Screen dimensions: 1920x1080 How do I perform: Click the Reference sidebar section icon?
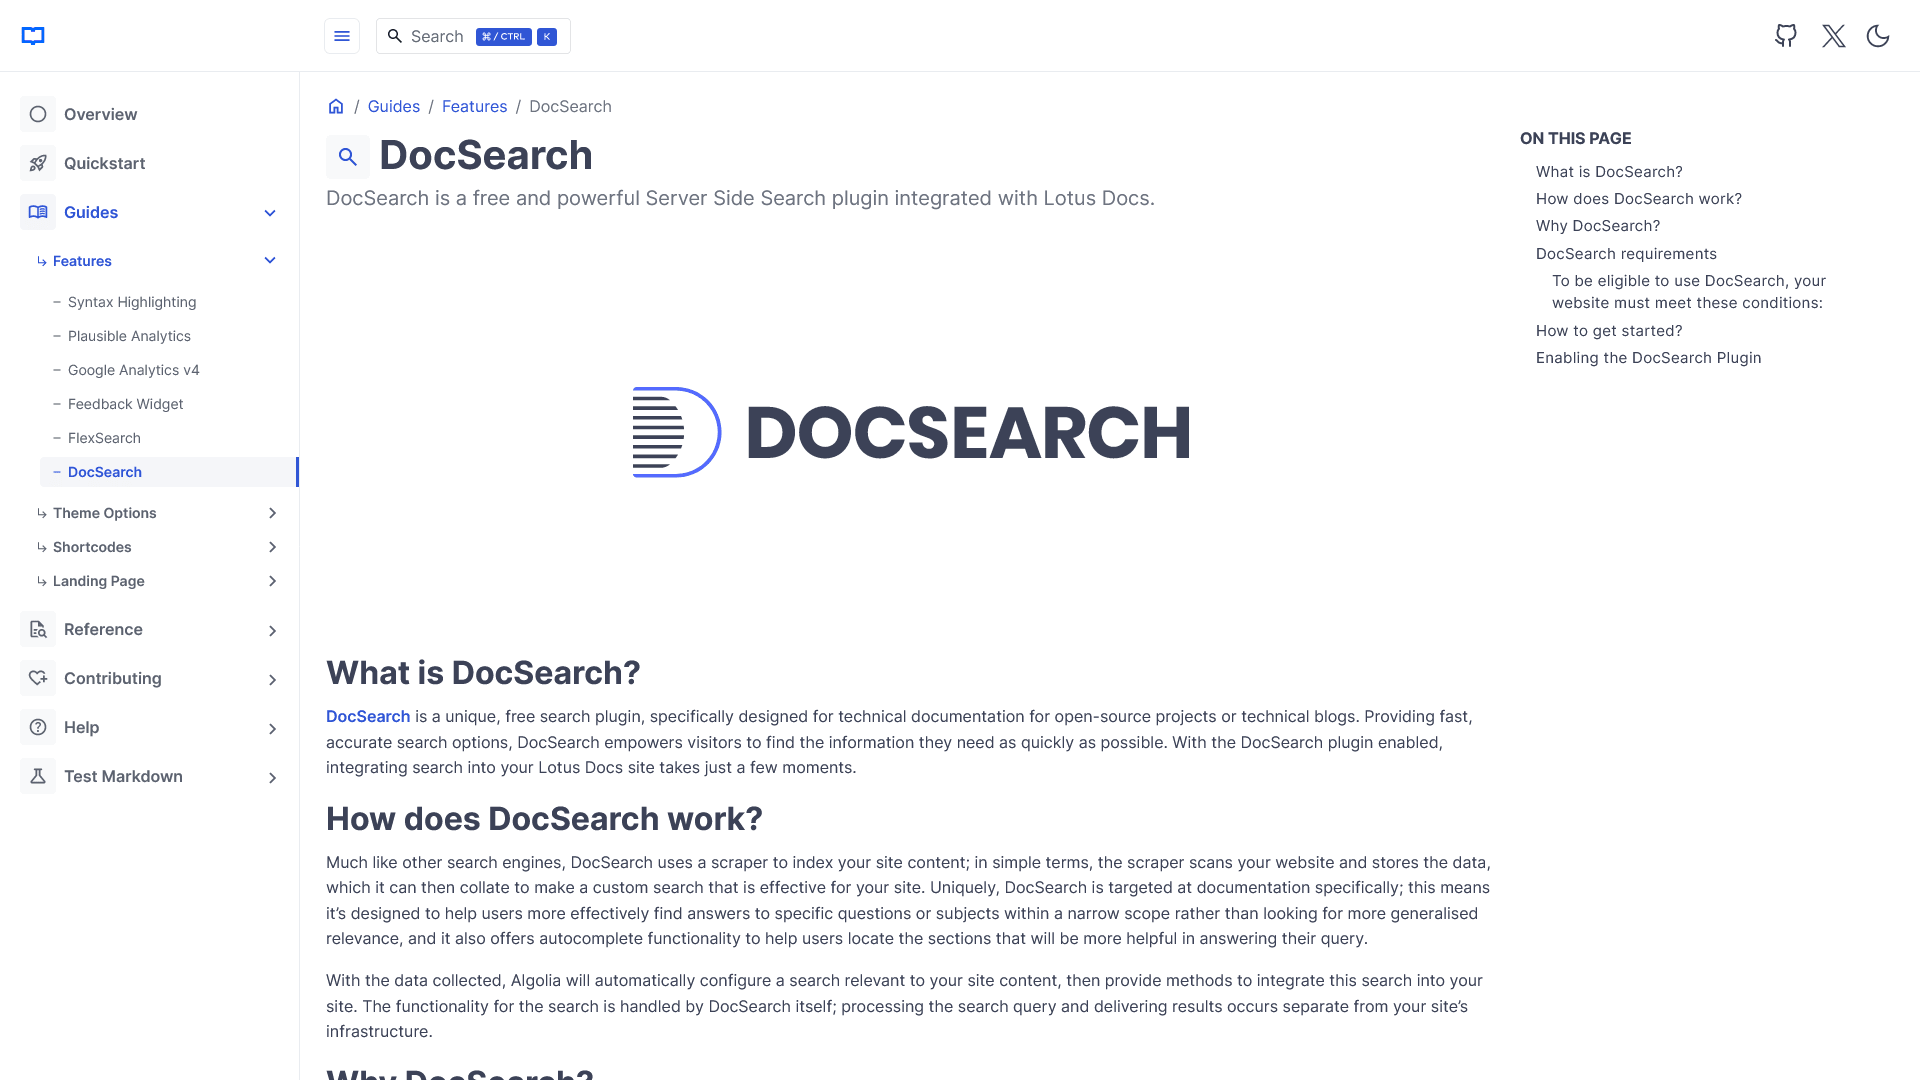click(38, 629)
